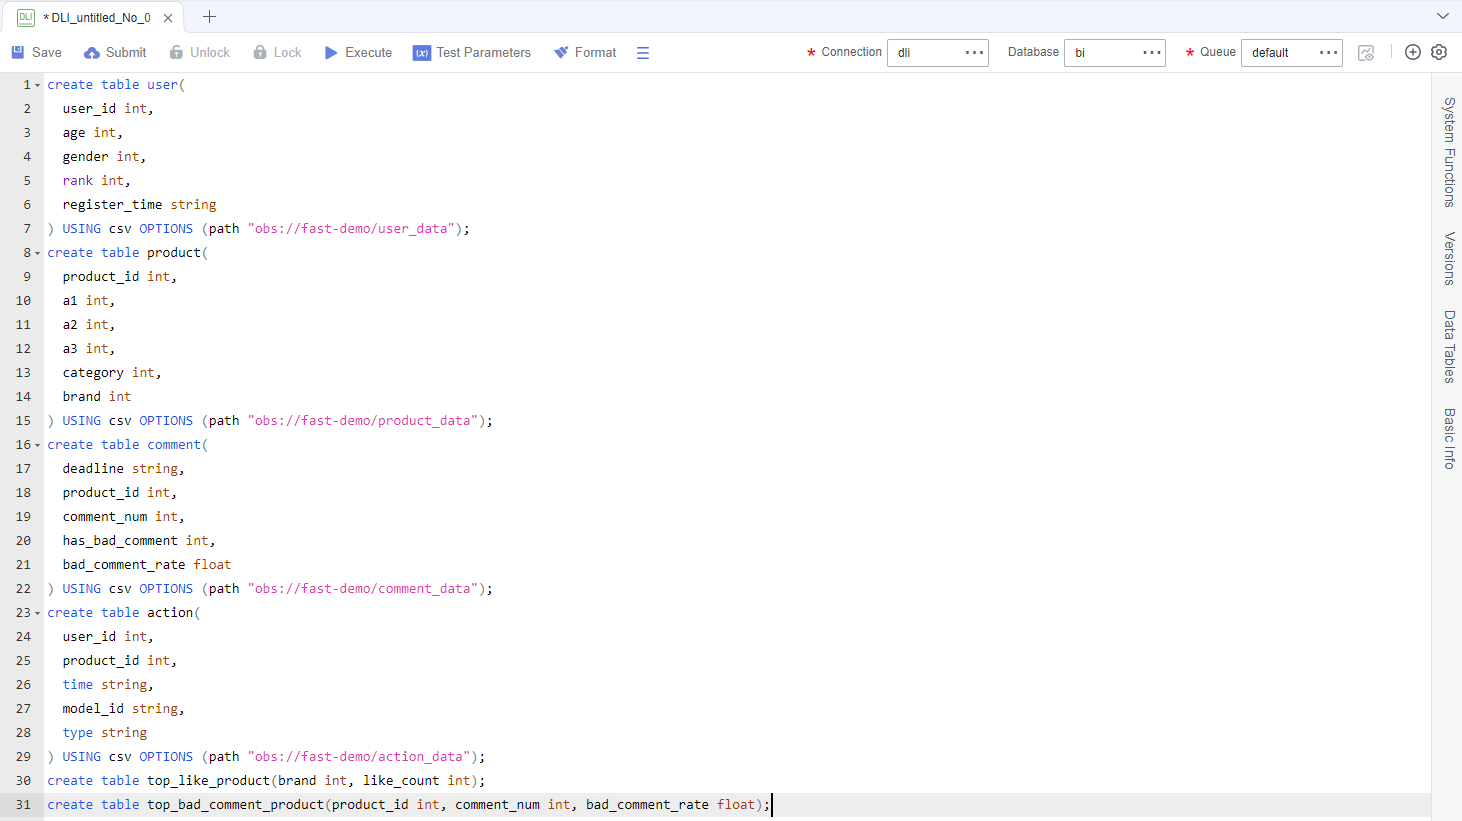Collapse the create table product block at line 8
Screen dimensions: 1462x821
38,253
